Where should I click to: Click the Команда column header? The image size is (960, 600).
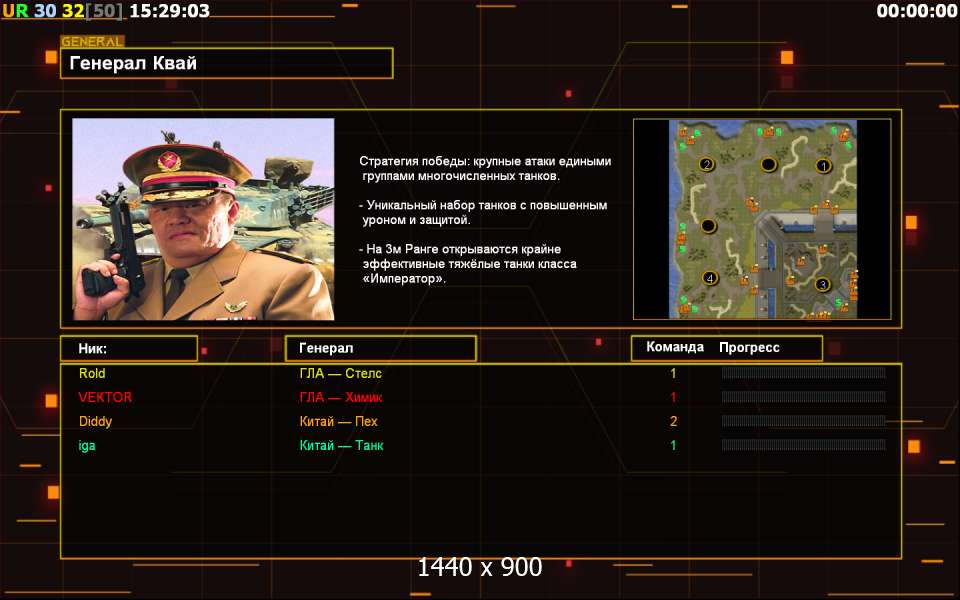pyautogui.click(x=675, y=347)
